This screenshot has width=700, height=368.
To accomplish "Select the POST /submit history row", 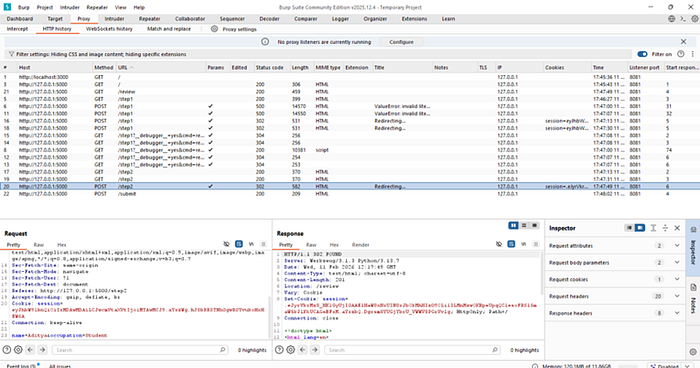I will (350, 194).
